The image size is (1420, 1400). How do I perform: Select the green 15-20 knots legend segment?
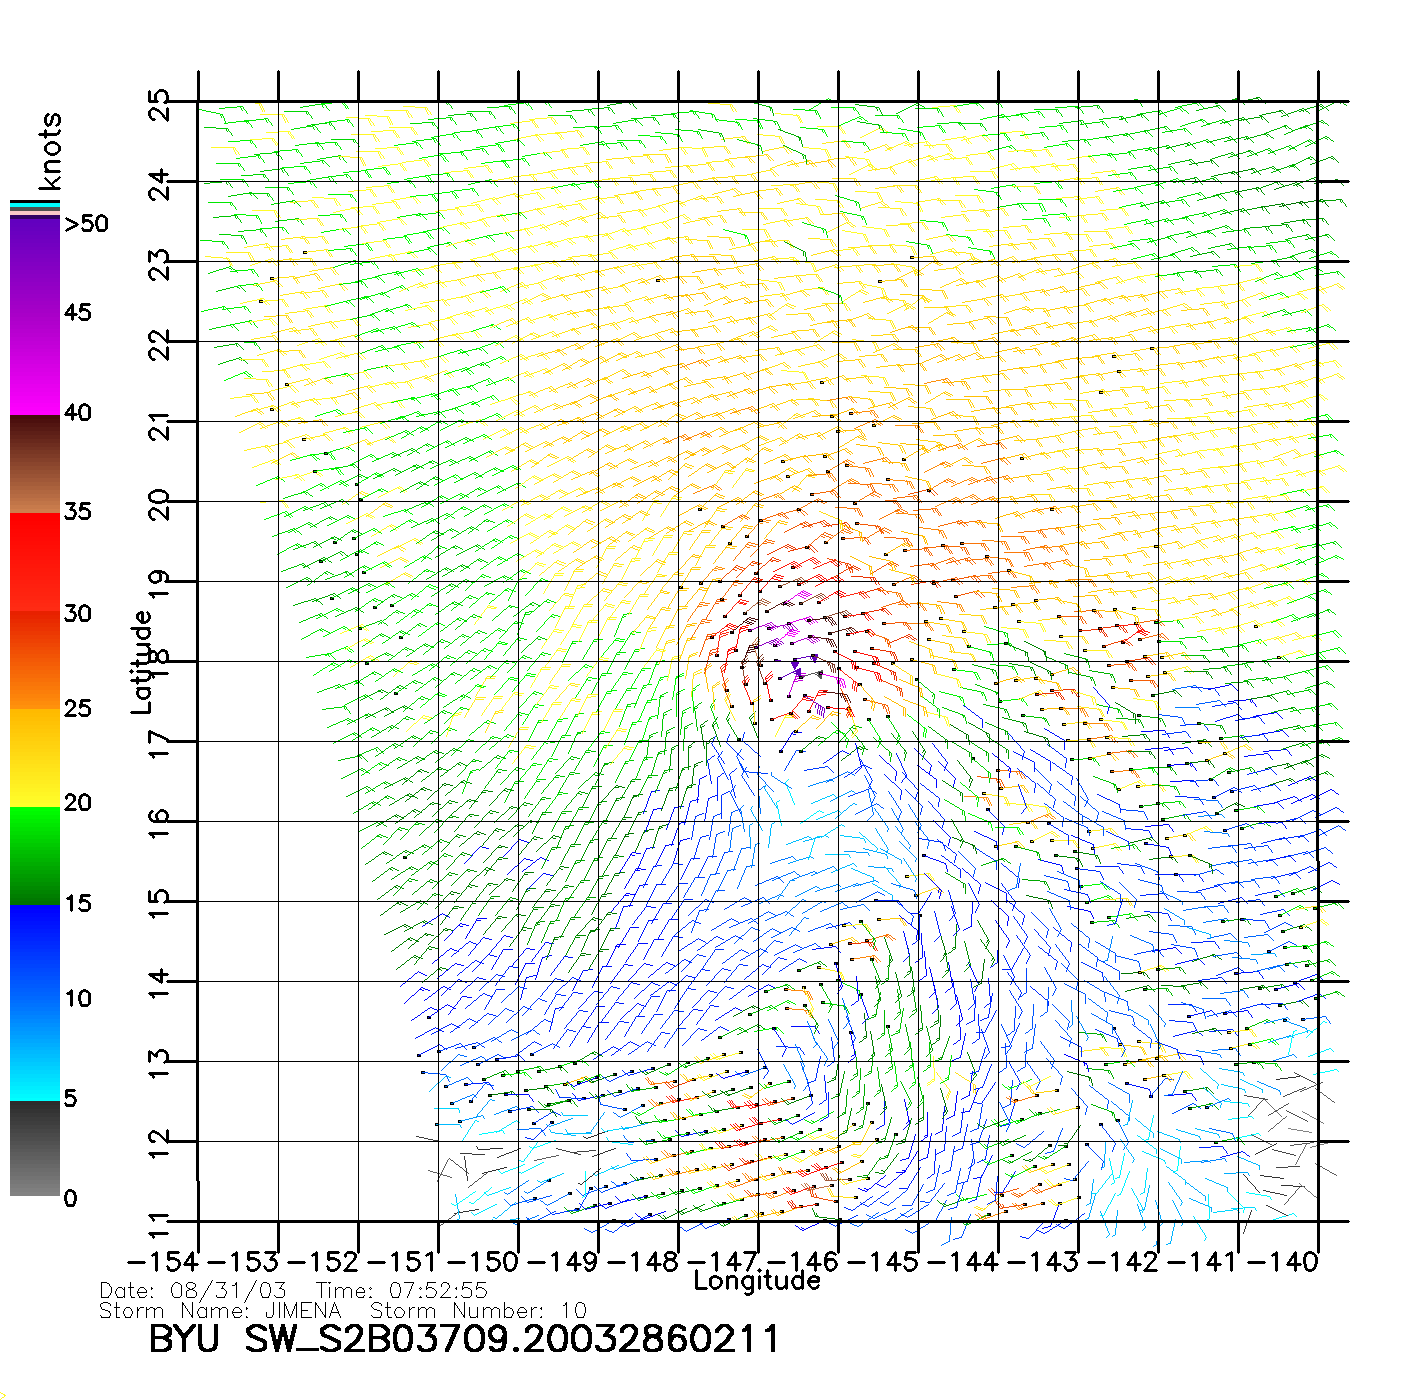pyautogui.click(x=35, y=855)
